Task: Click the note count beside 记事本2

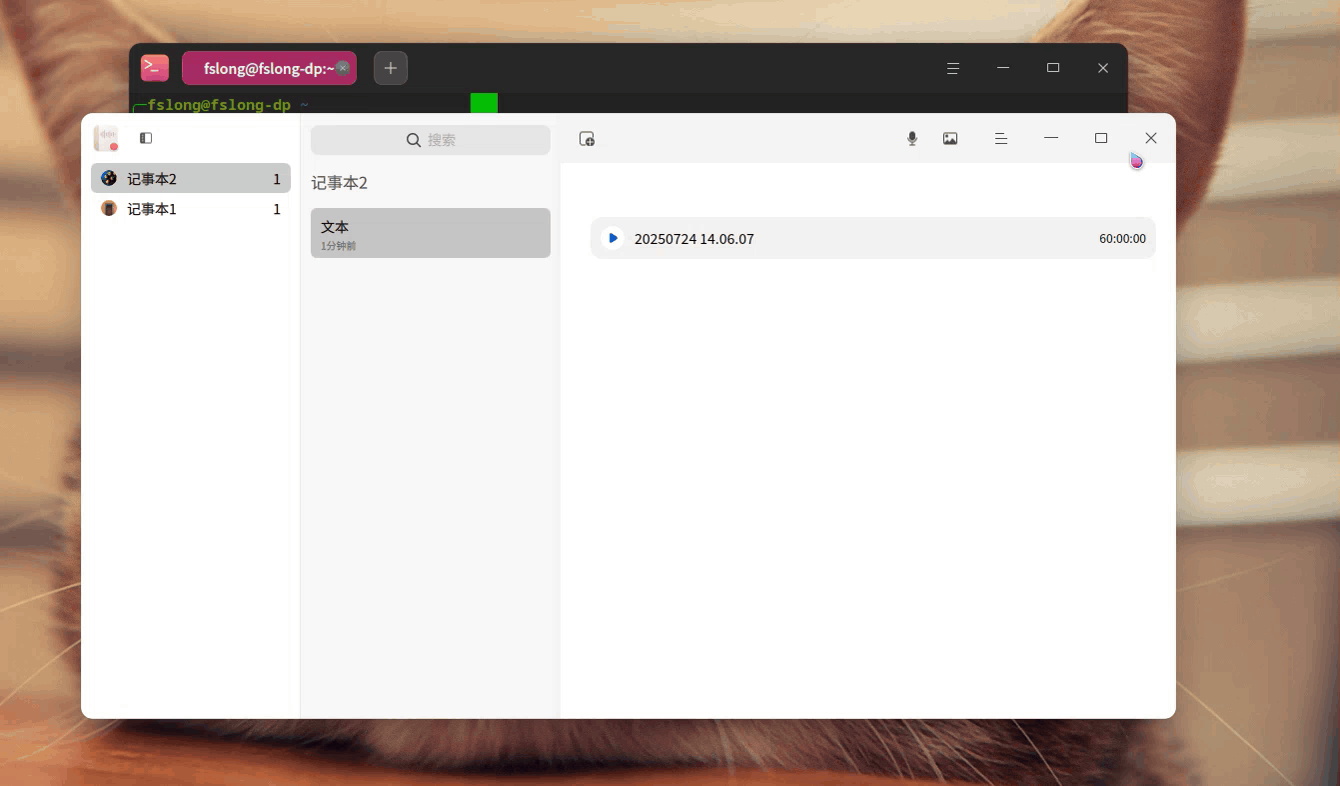Action: tap(277, 179)
